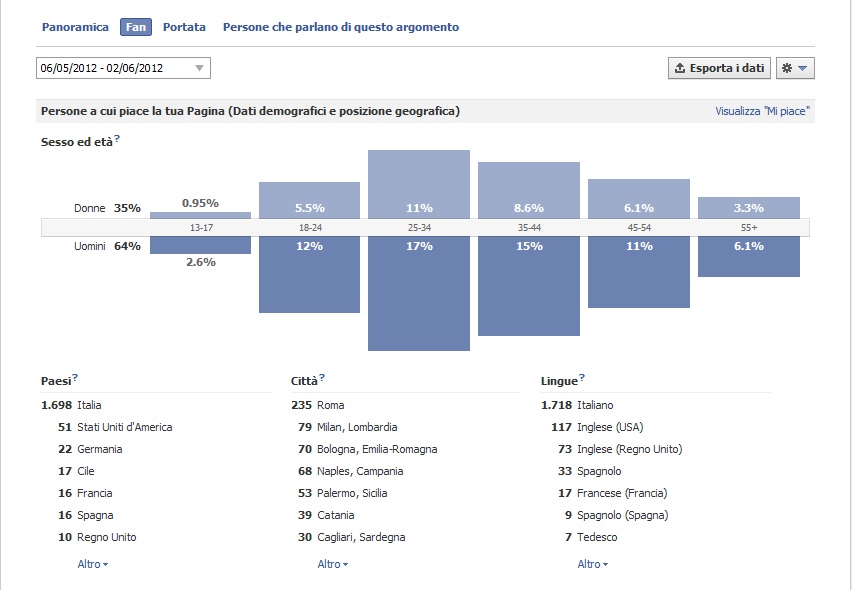Select the Fan tab
The width and height of the screenshot is (852, 590).
(x=135, y=27)
